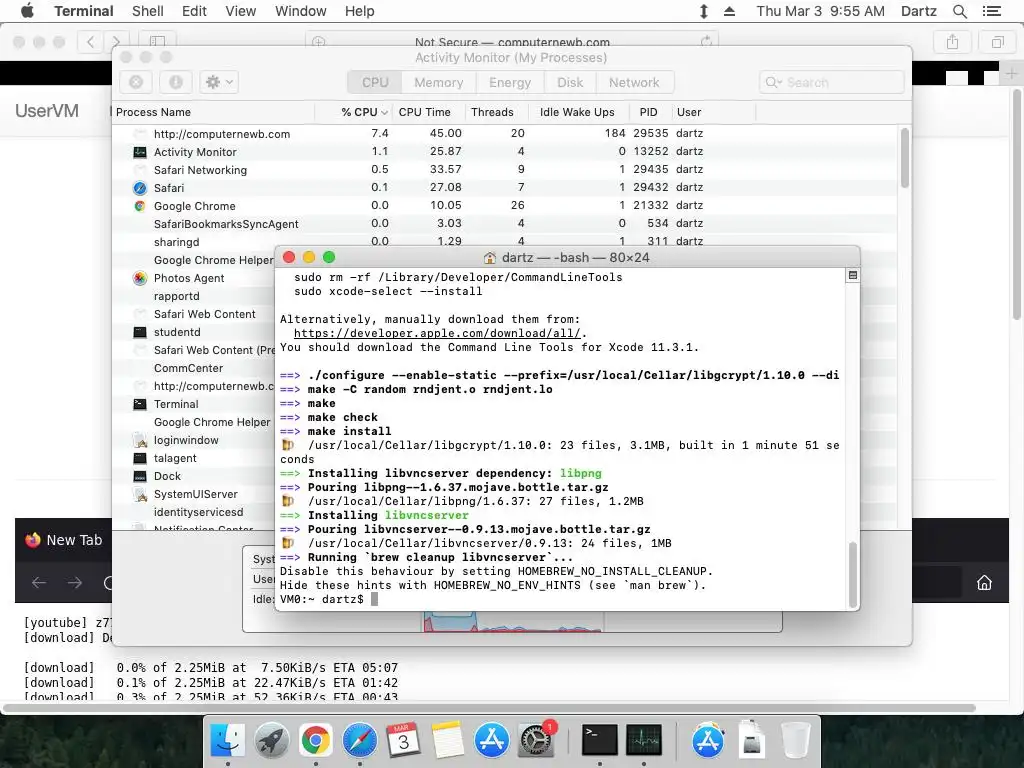Open Safari compass icon in Dock
Image resolution: width=1024 pixels, height=768 pixels.
click(360, 741)
